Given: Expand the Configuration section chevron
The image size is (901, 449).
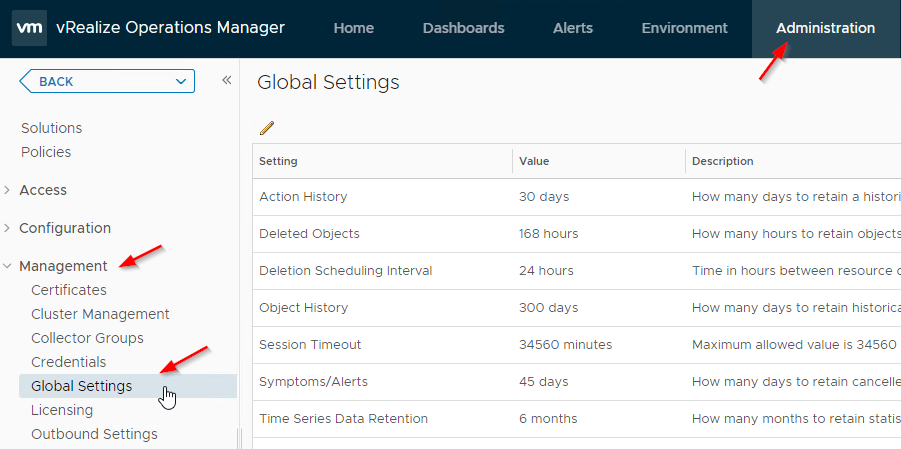Looking at the screenshot, I should coord(7,228).
